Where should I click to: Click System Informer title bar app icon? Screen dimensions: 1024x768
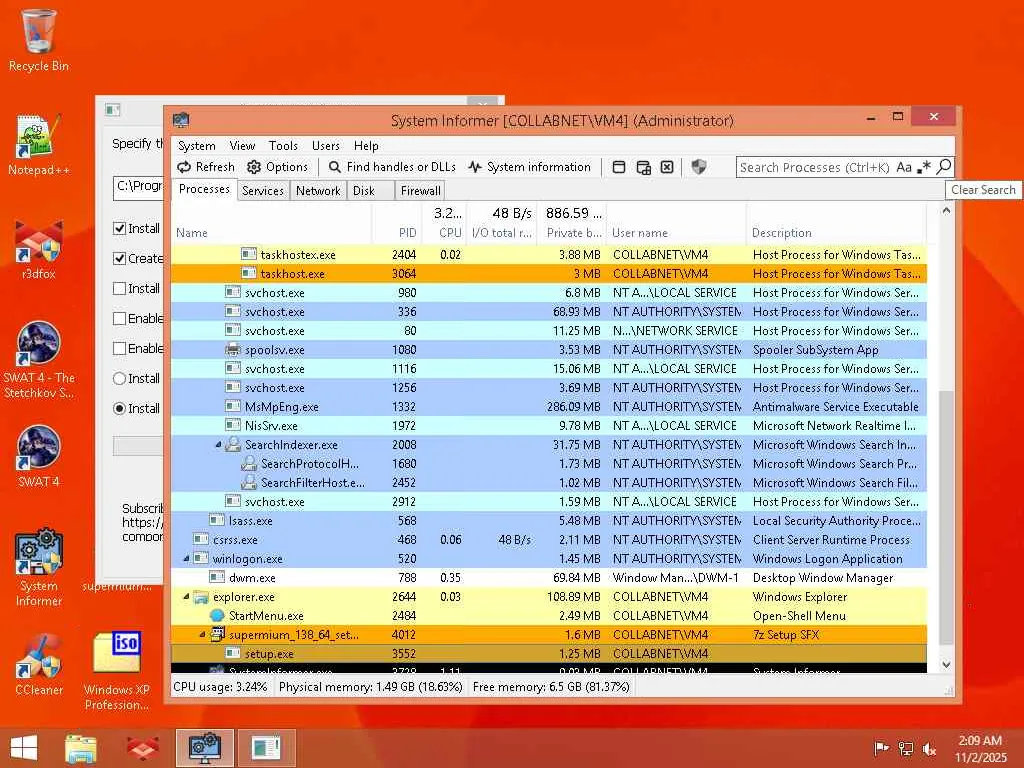pos(181,120)
